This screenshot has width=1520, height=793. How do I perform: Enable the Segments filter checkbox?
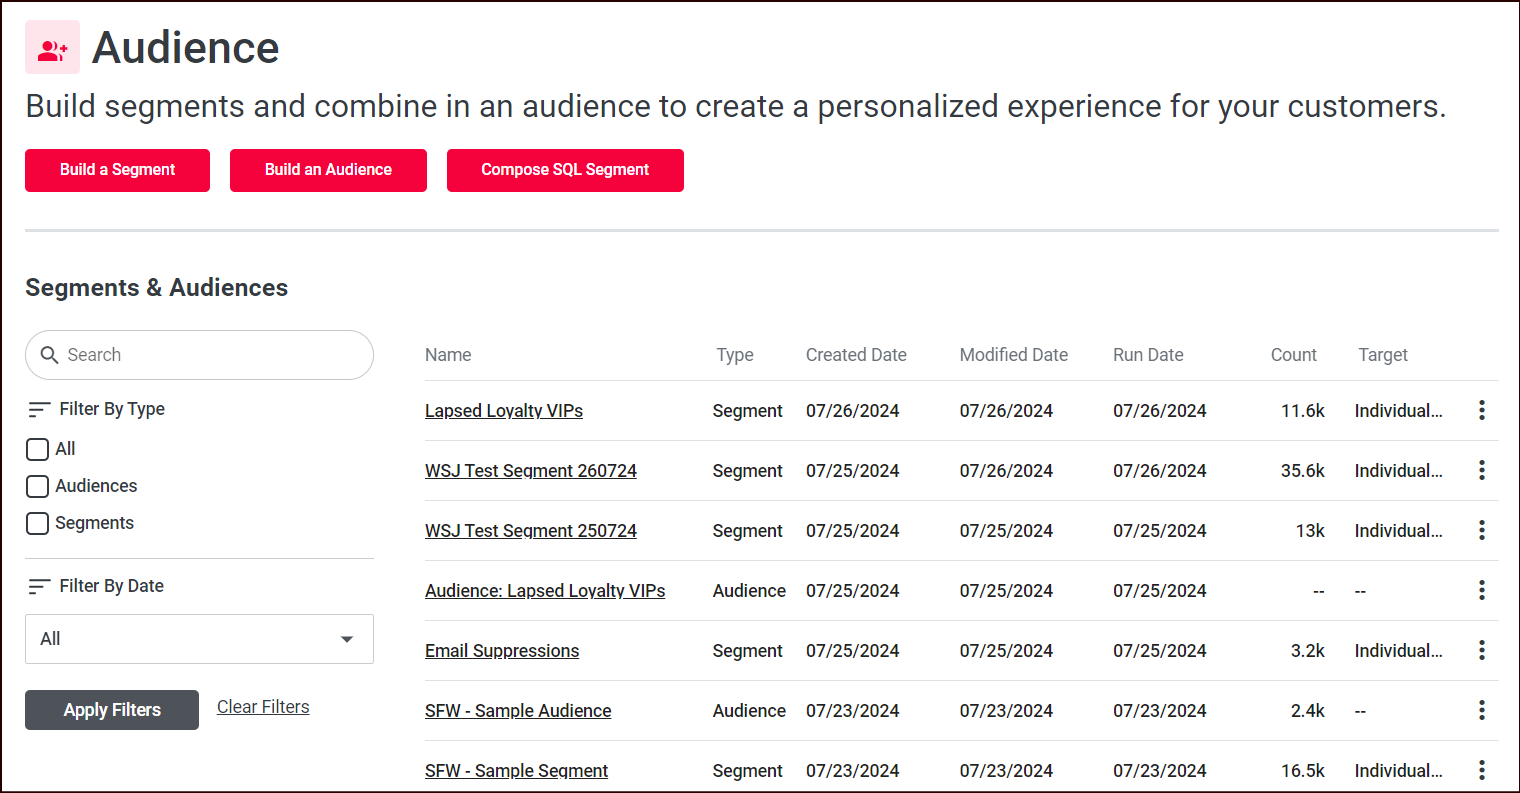point(37,523)
